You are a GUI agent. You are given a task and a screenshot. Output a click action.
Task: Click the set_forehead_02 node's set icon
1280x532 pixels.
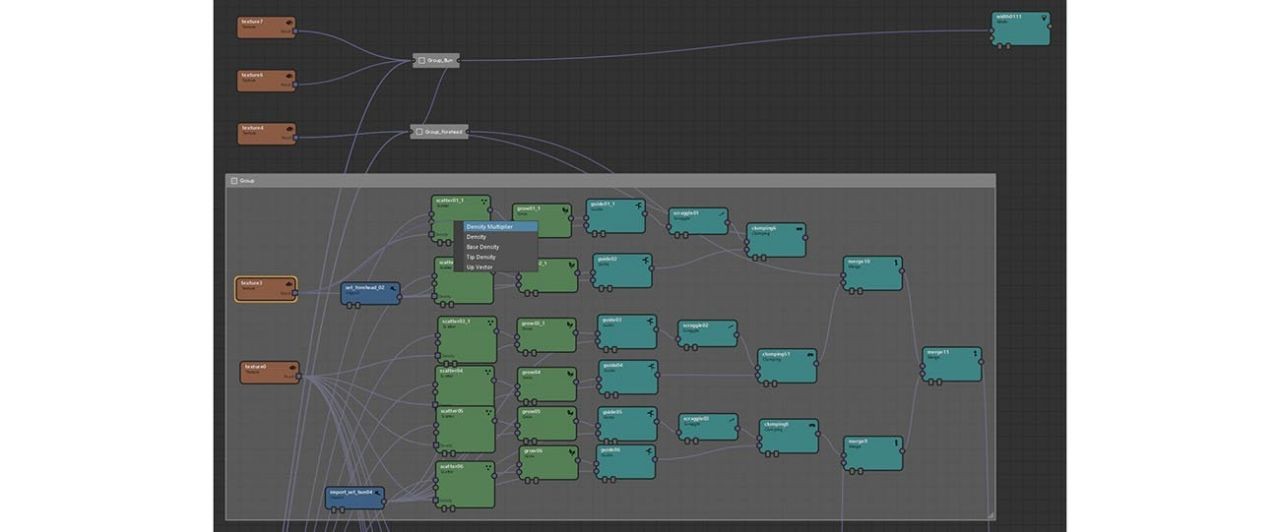click(x=393, y=287)
